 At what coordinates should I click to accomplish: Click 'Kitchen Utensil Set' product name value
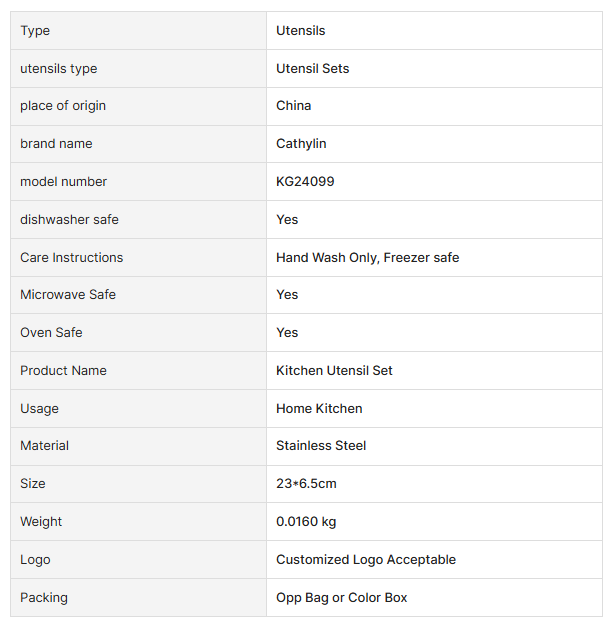click(334, 371)
